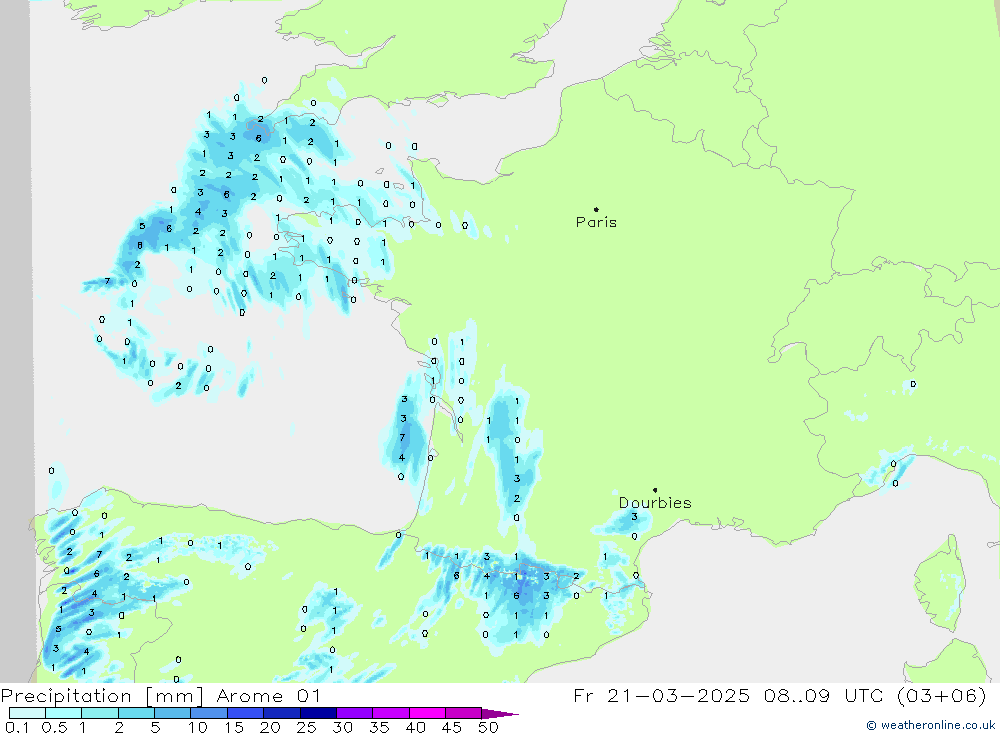Click the 'Precipitation [mm]' title text

pos(102,696)
